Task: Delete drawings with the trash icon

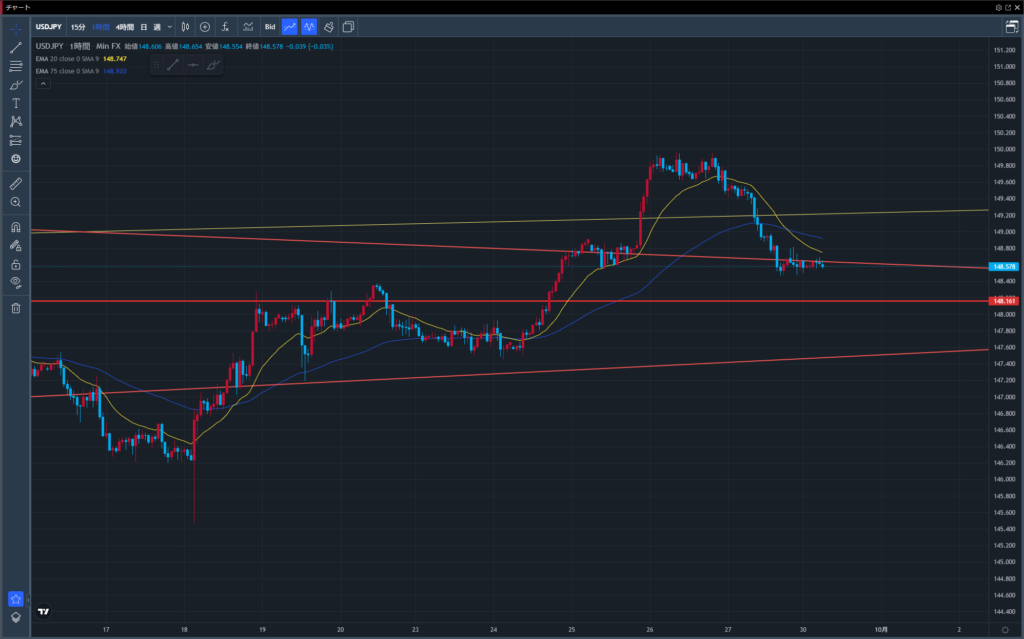Action: tap(15, 308)
